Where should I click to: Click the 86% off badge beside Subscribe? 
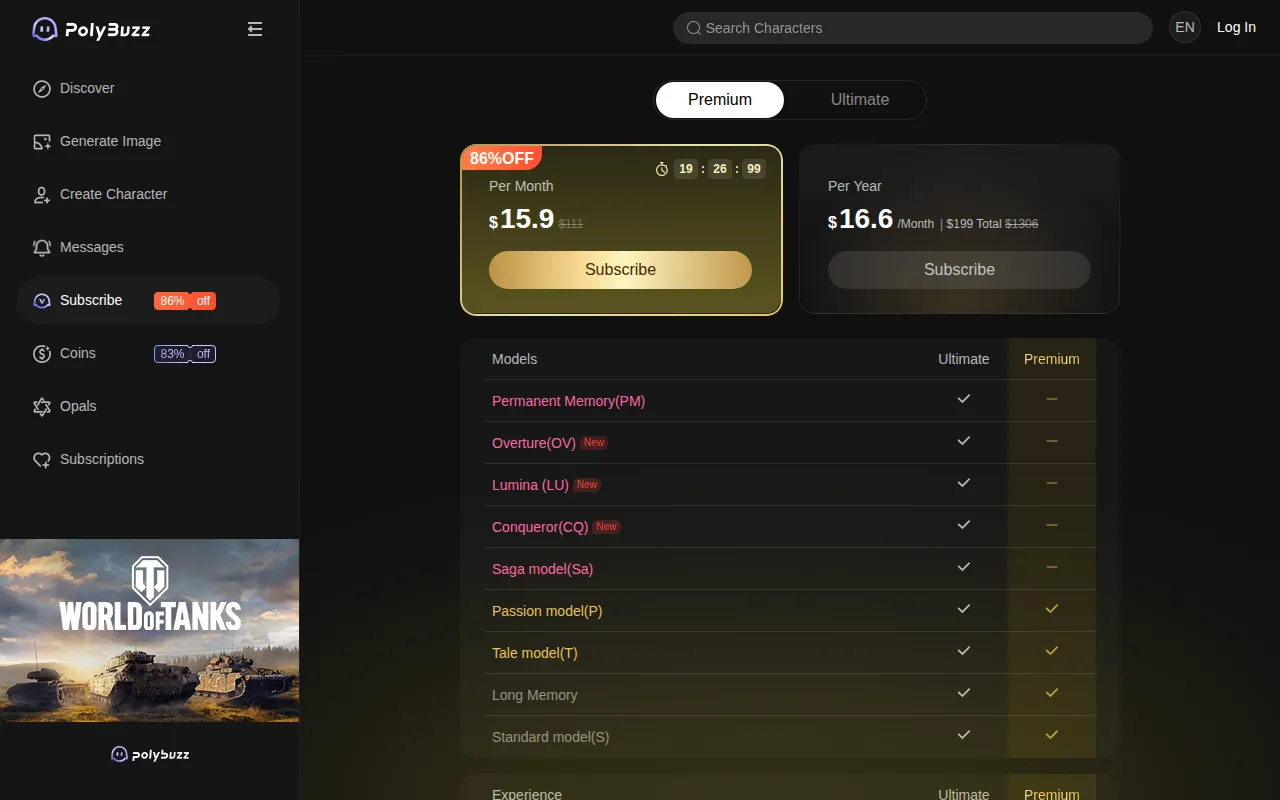point(185,301)
